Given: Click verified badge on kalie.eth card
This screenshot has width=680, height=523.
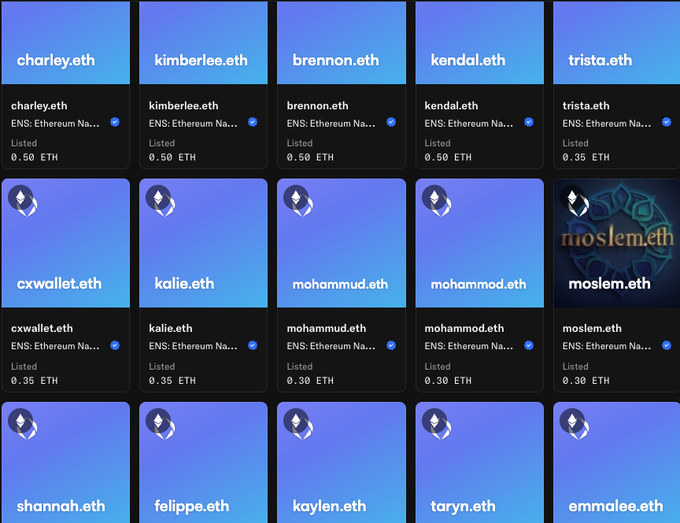Looking at the screenshot, I should tap(253, 346).
